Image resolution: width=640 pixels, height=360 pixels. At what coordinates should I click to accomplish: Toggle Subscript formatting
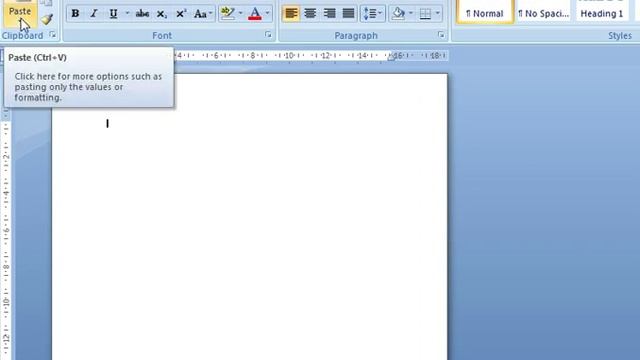pyautogui.click(x=162, y=13)
